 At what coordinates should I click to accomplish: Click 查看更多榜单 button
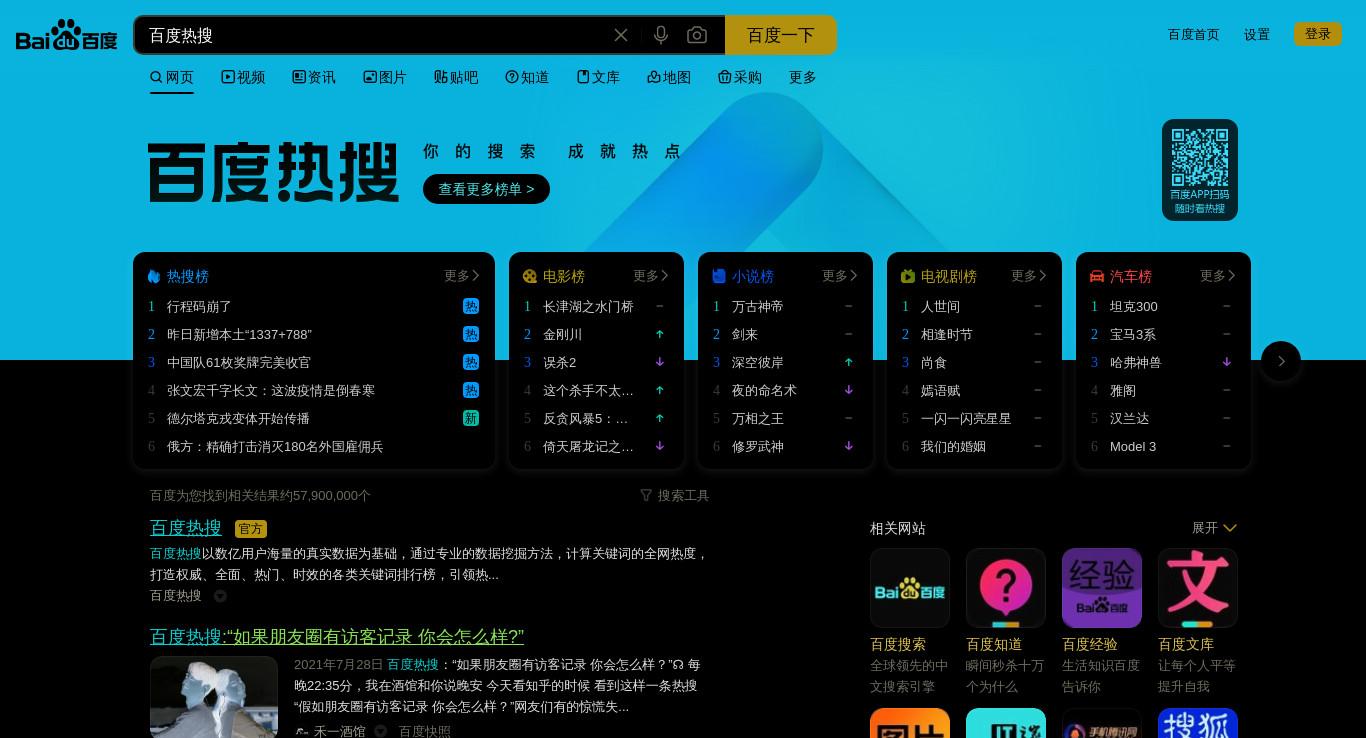[x=486, y=189]
